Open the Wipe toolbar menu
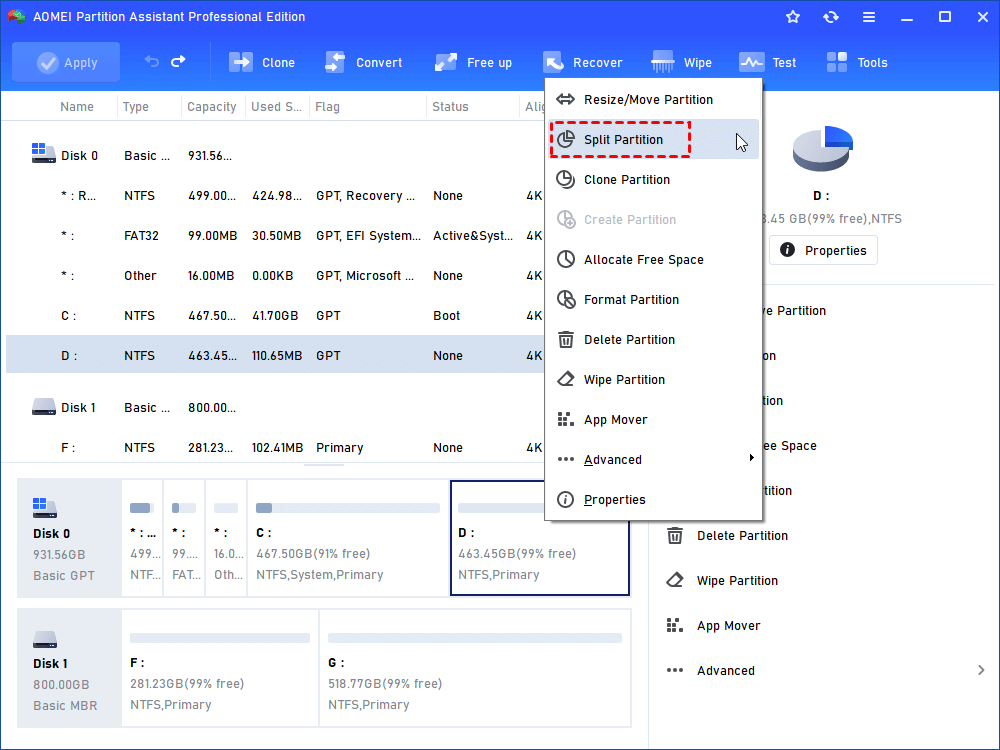1000x750 pixels. point(681,62)
